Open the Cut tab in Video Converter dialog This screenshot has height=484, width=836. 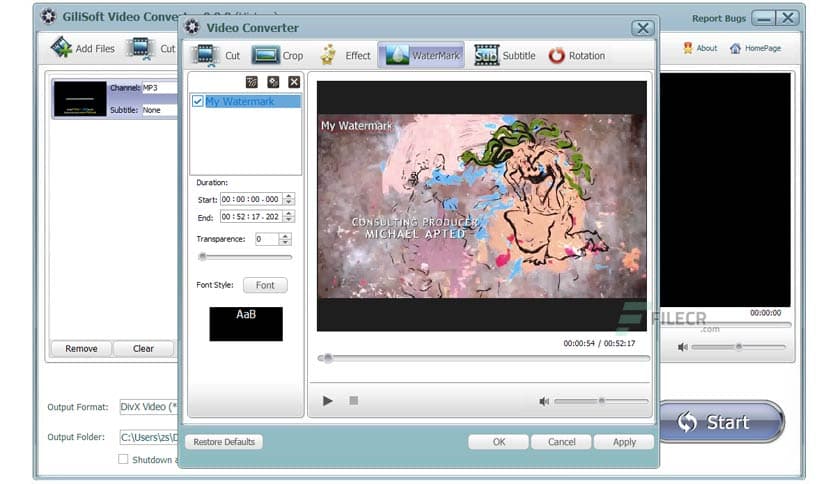[x=216, y=55]
